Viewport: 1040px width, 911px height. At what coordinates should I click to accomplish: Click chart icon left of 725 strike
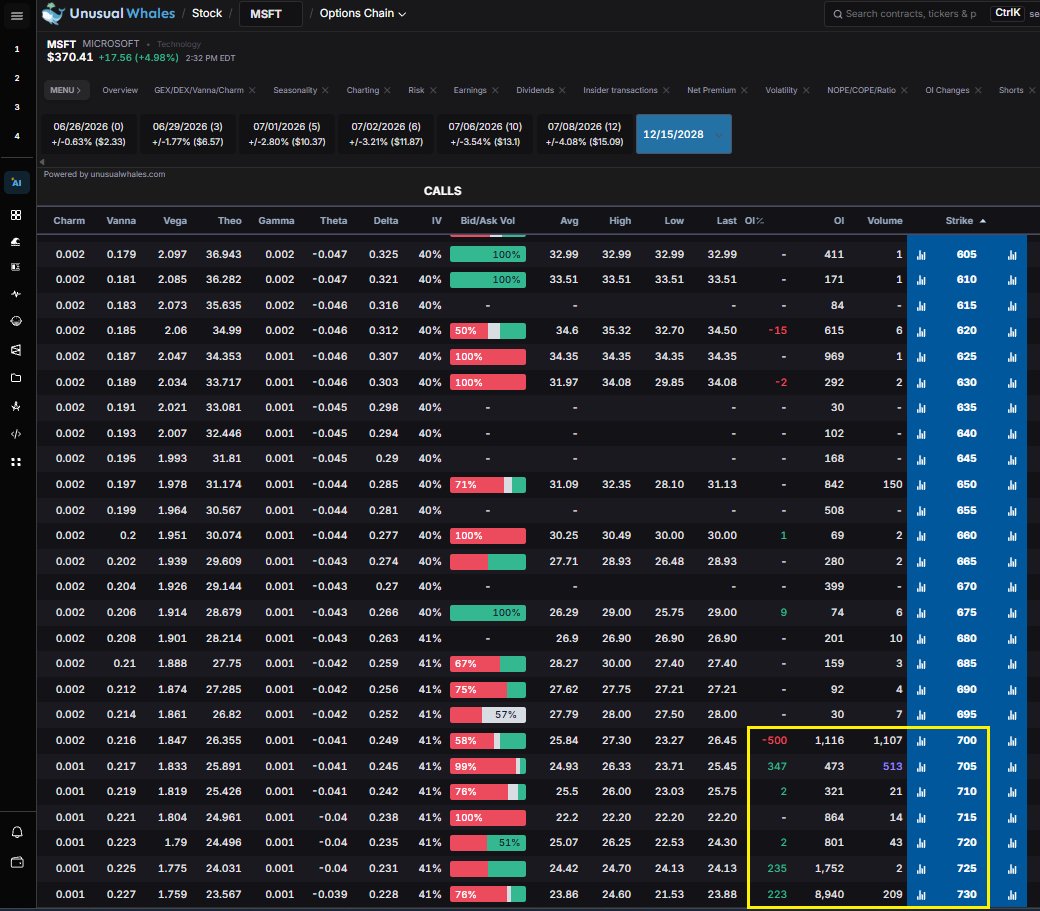tap(921, 869)
